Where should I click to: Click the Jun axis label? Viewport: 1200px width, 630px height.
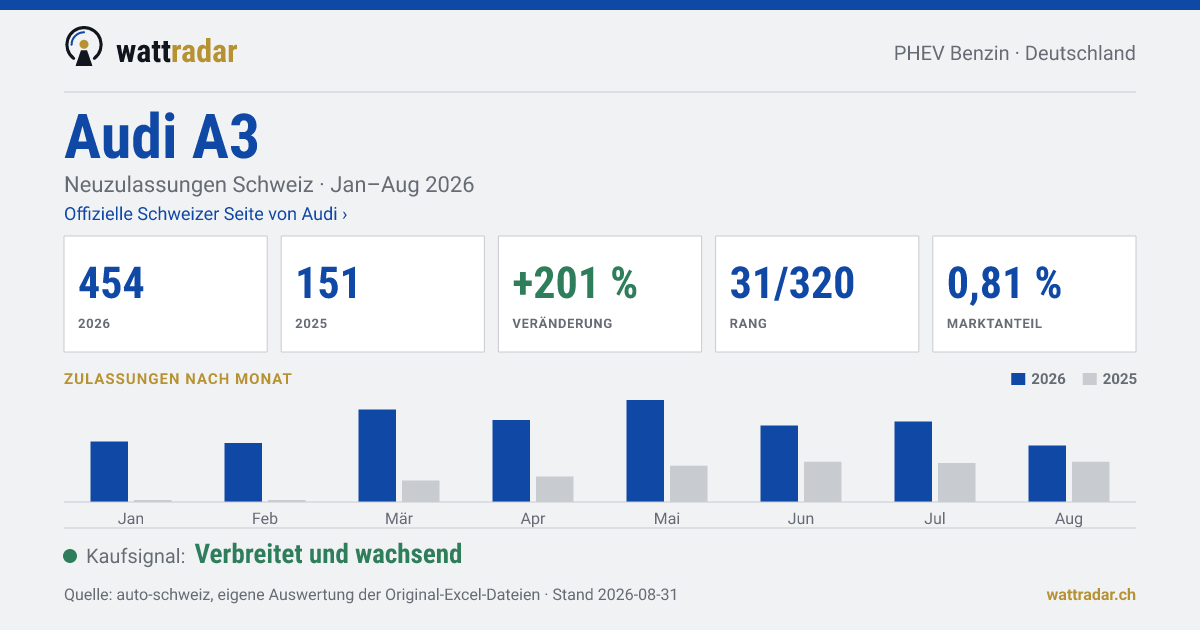click(801, 519)
